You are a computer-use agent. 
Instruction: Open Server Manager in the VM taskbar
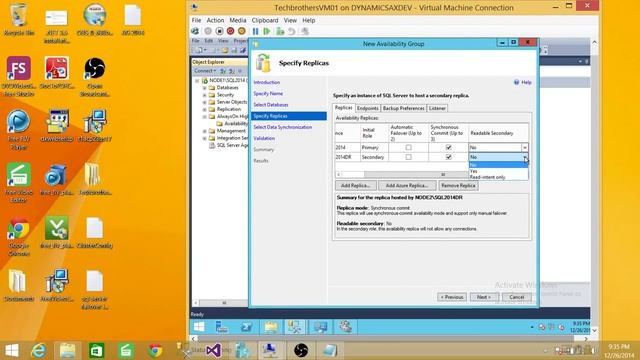(x=222, y=327)
